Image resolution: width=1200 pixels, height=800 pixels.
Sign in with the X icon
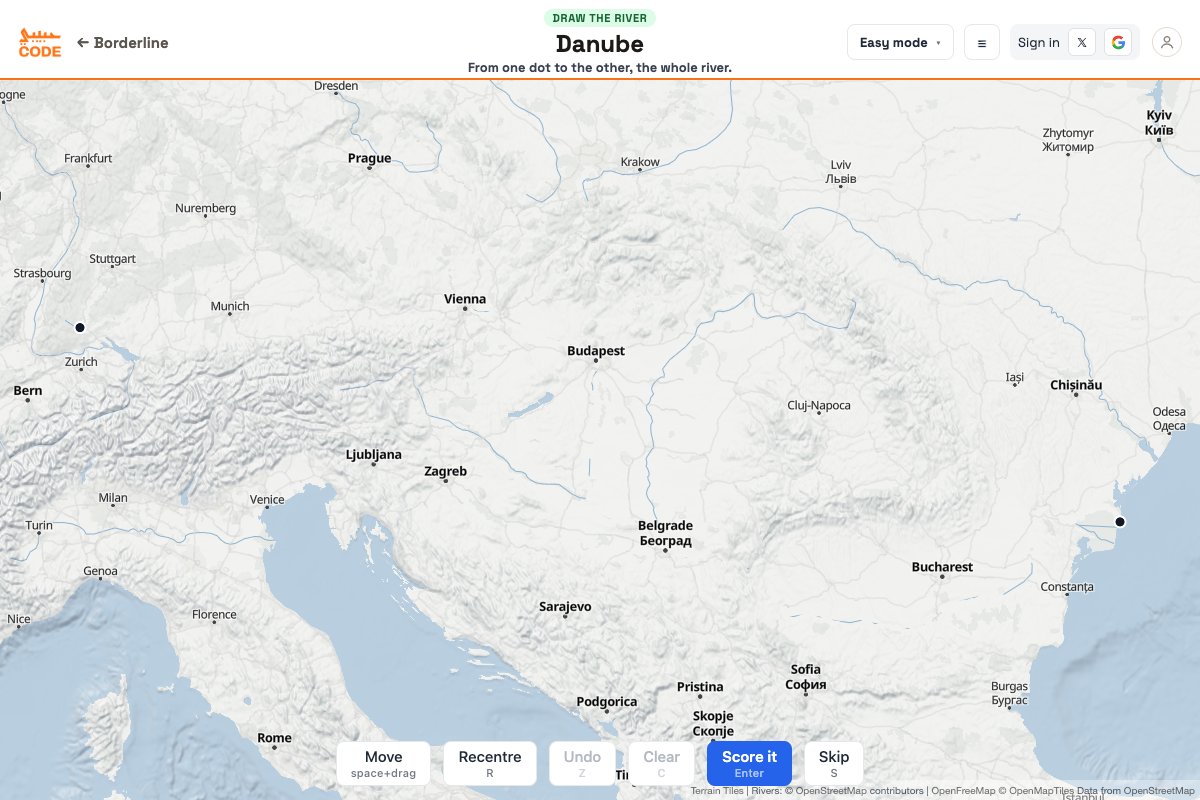1082,43
